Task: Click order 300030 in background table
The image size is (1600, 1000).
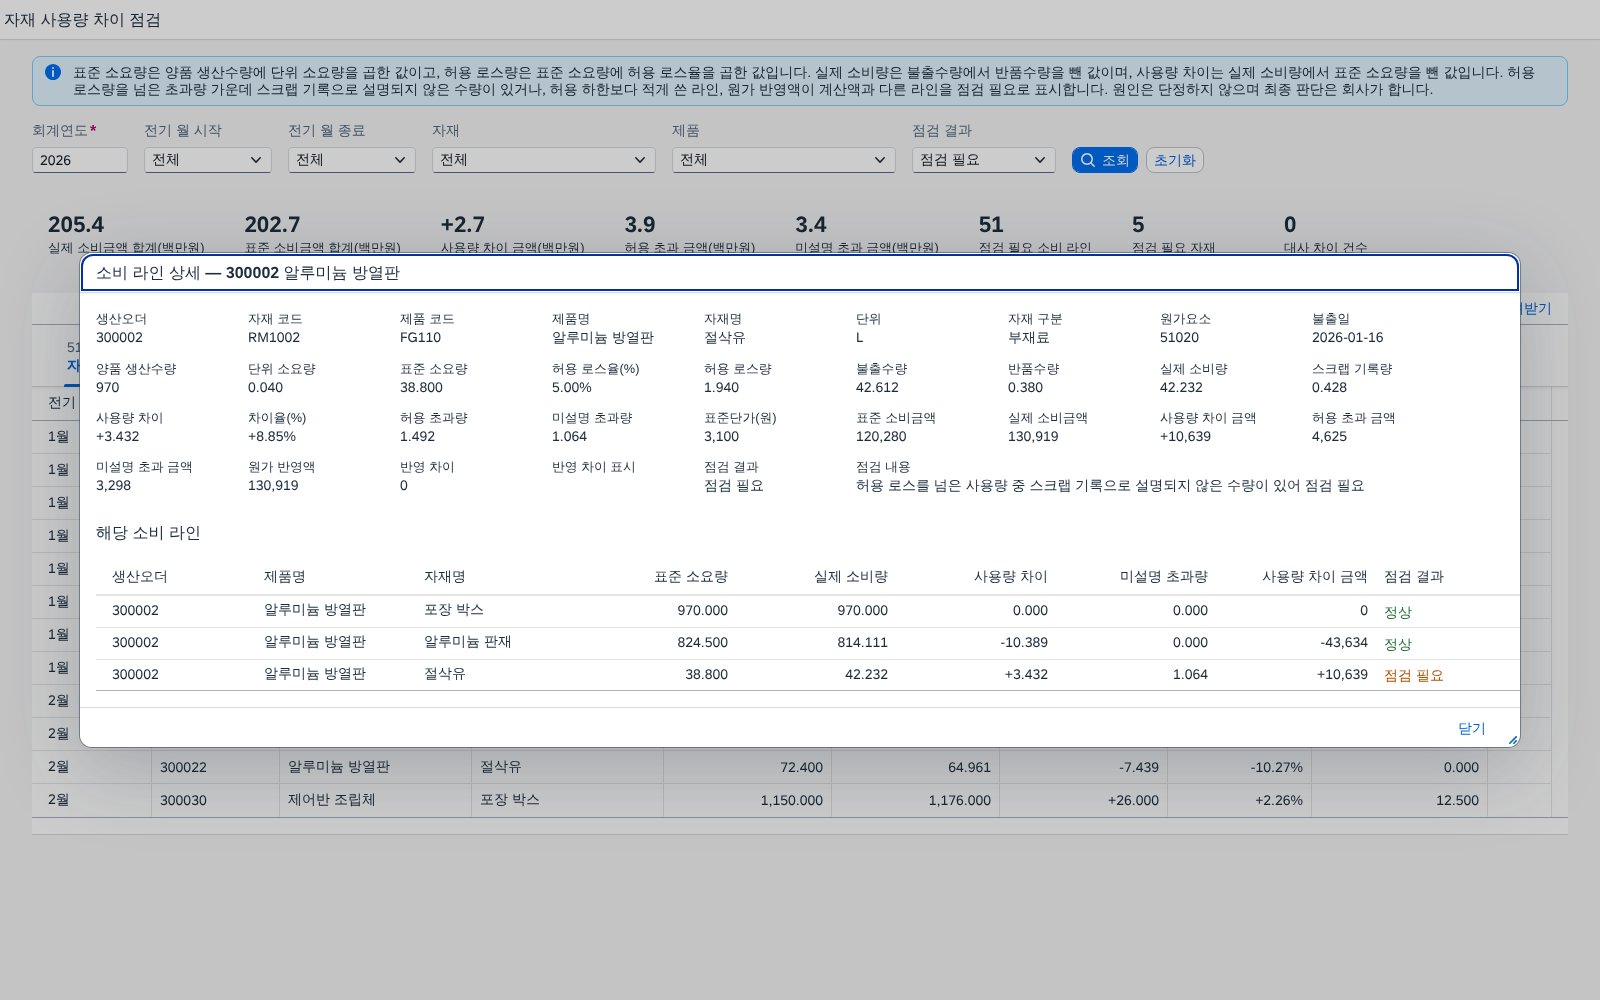Action: (184, 800)
